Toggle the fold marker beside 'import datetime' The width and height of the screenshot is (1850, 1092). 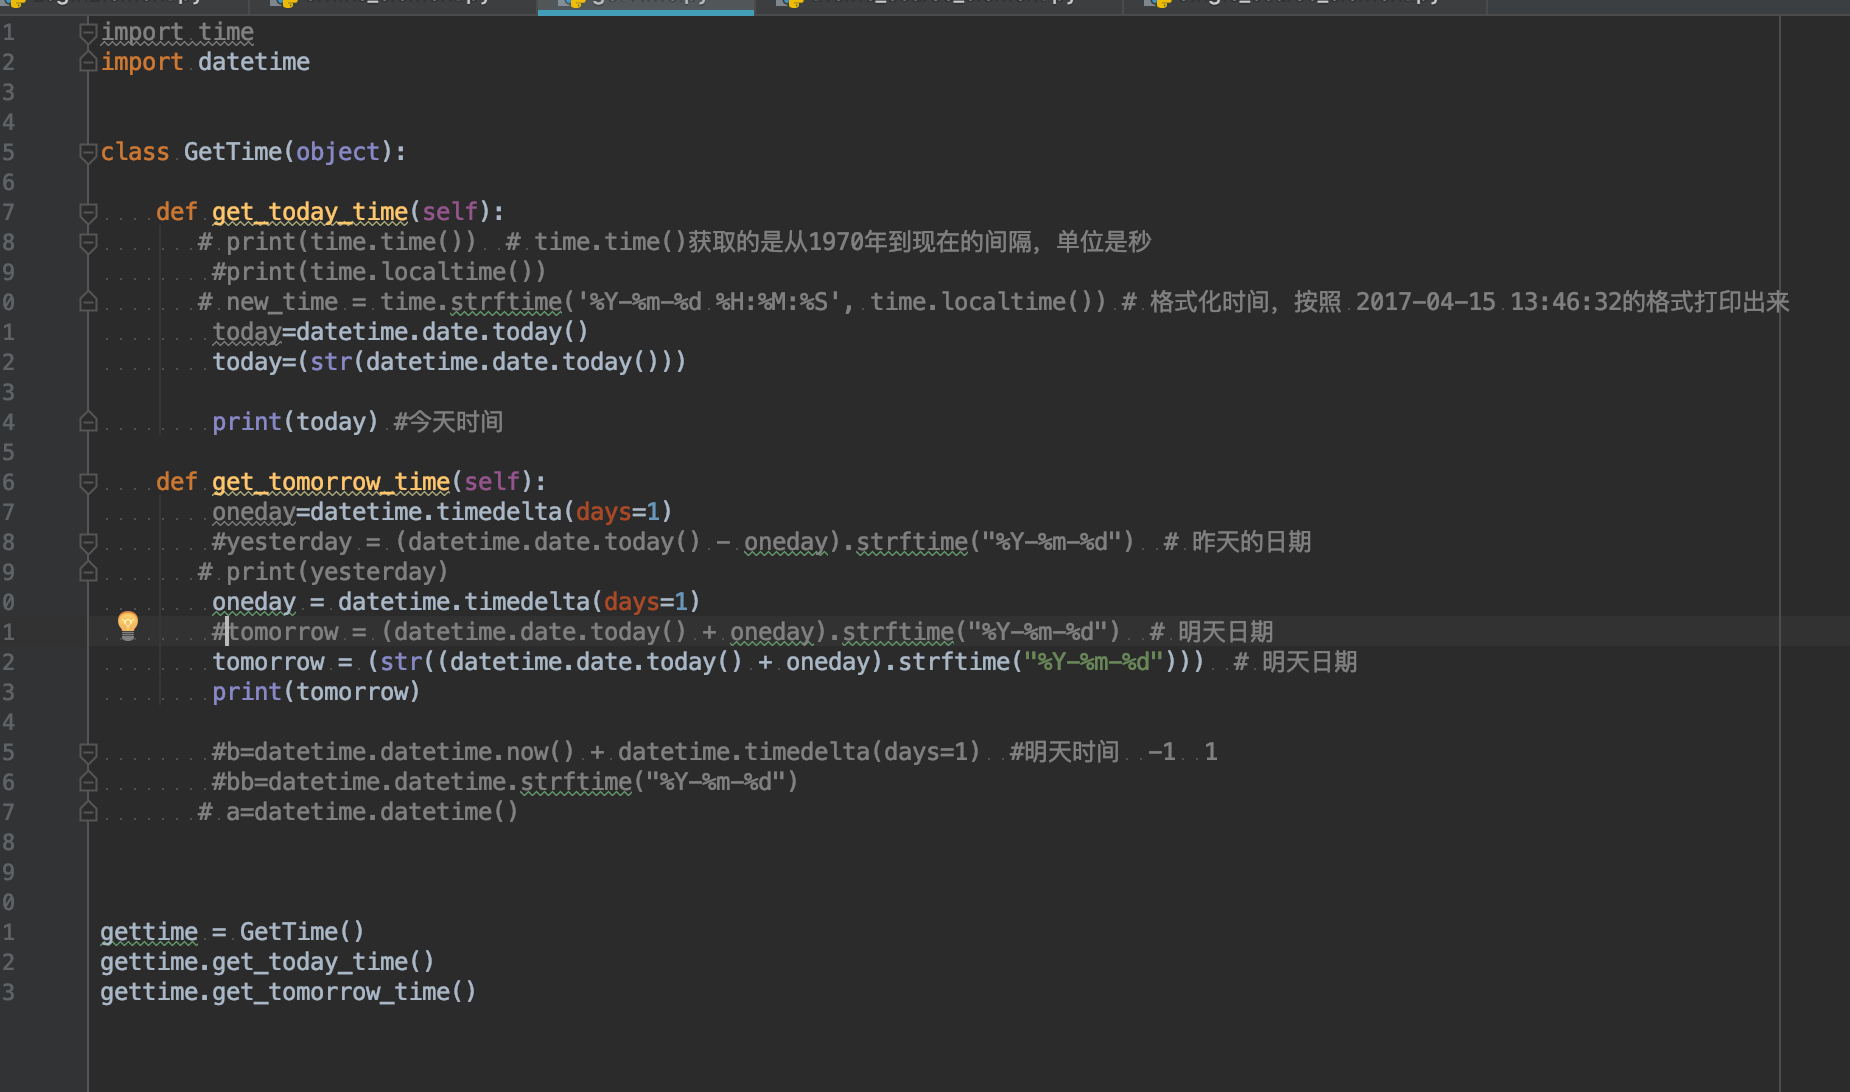tap(88, 63)
